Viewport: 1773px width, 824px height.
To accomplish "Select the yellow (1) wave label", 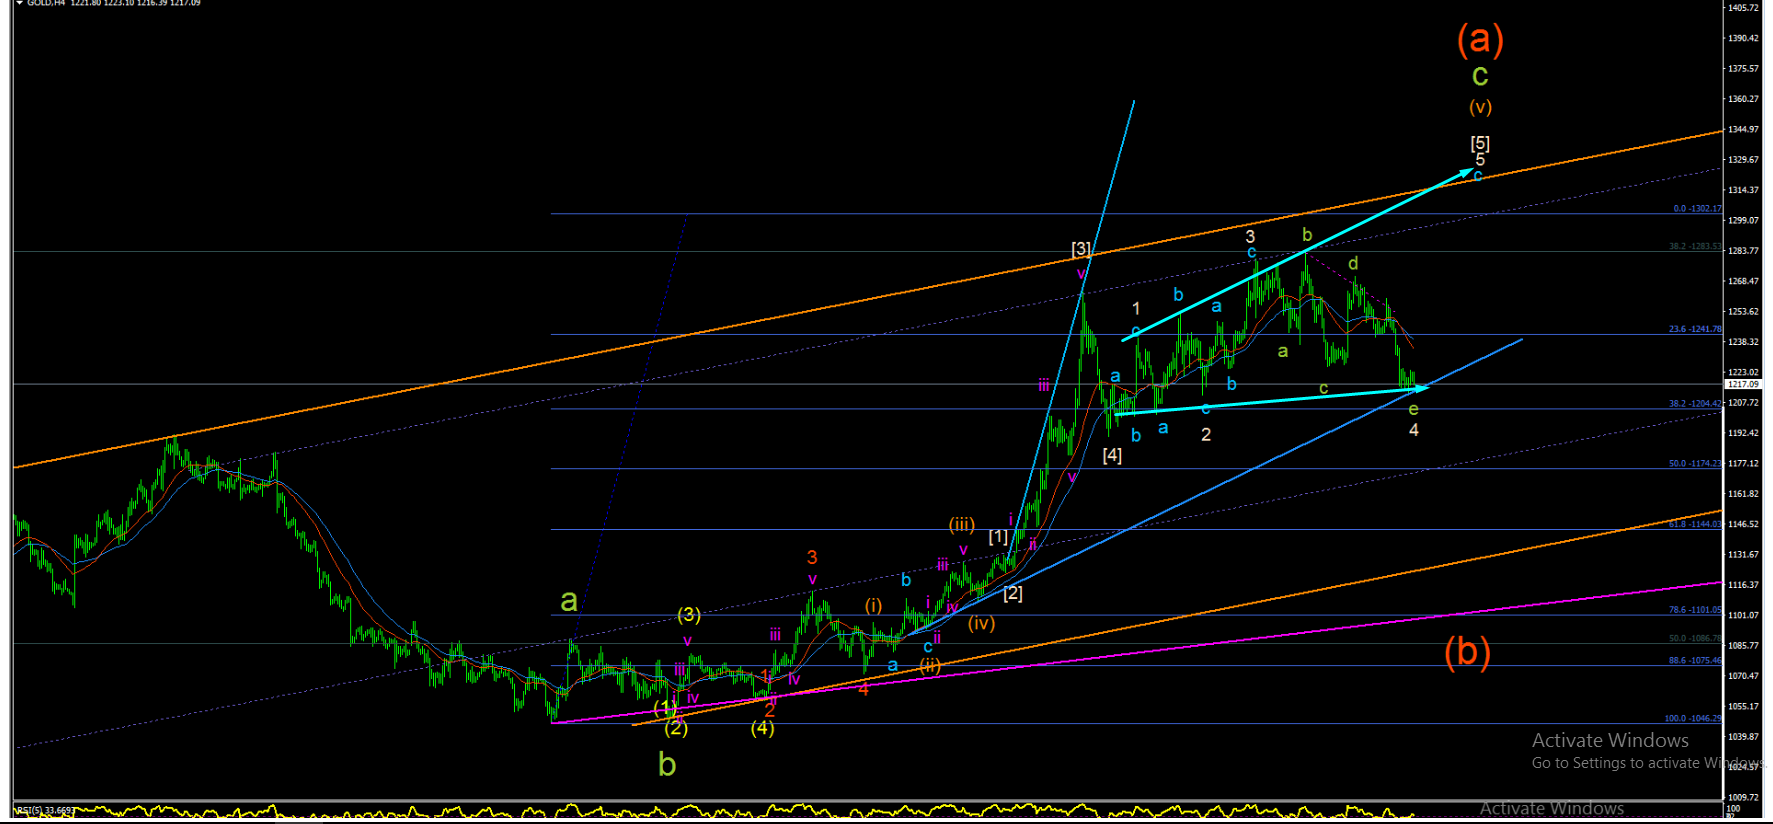I will pyautogui.click(x=665, y=708).
